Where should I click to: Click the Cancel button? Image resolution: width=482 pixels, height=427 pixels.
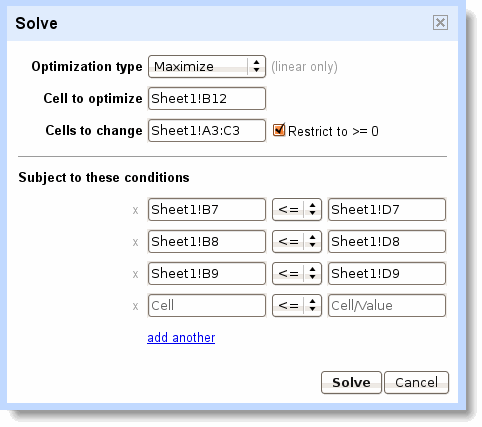(x=416, y=382)
